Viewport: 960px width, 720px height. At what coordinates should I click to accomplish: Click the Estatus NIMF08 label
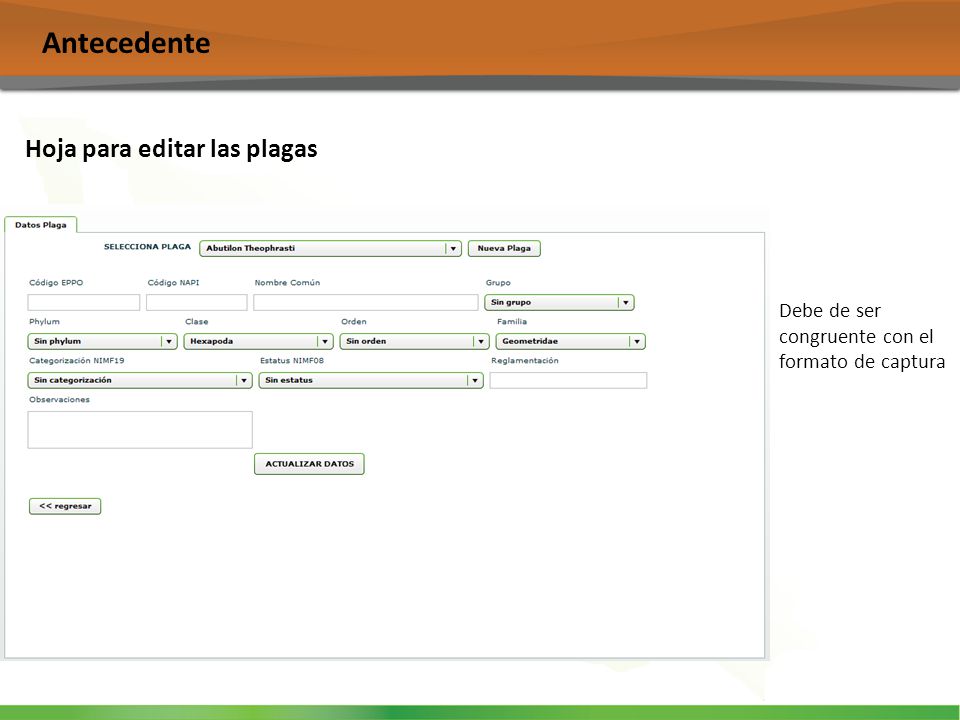coord(291,361)
